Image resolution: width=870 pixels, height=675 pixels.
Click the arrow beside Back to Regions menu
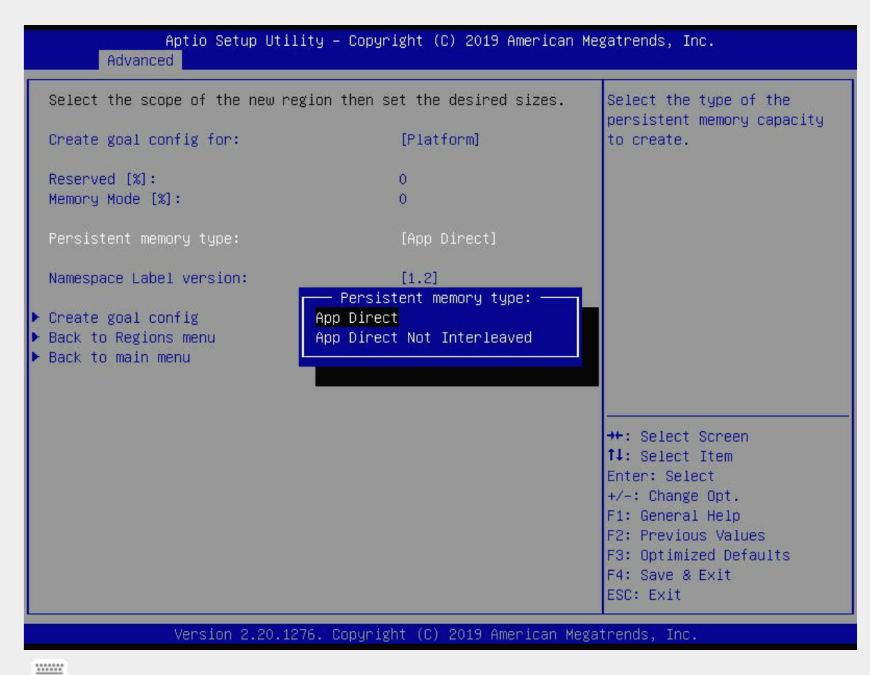pyautogui.click(x=36, y=337)
